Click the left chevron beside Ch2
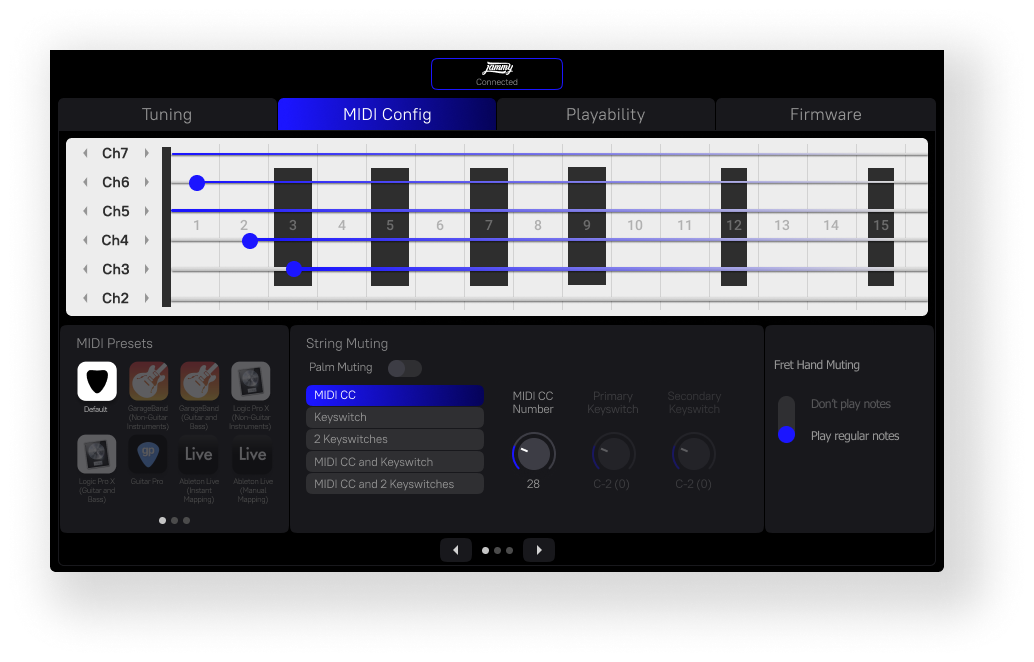This screenshot has height=662, width=1034. (x=85, y=298)
